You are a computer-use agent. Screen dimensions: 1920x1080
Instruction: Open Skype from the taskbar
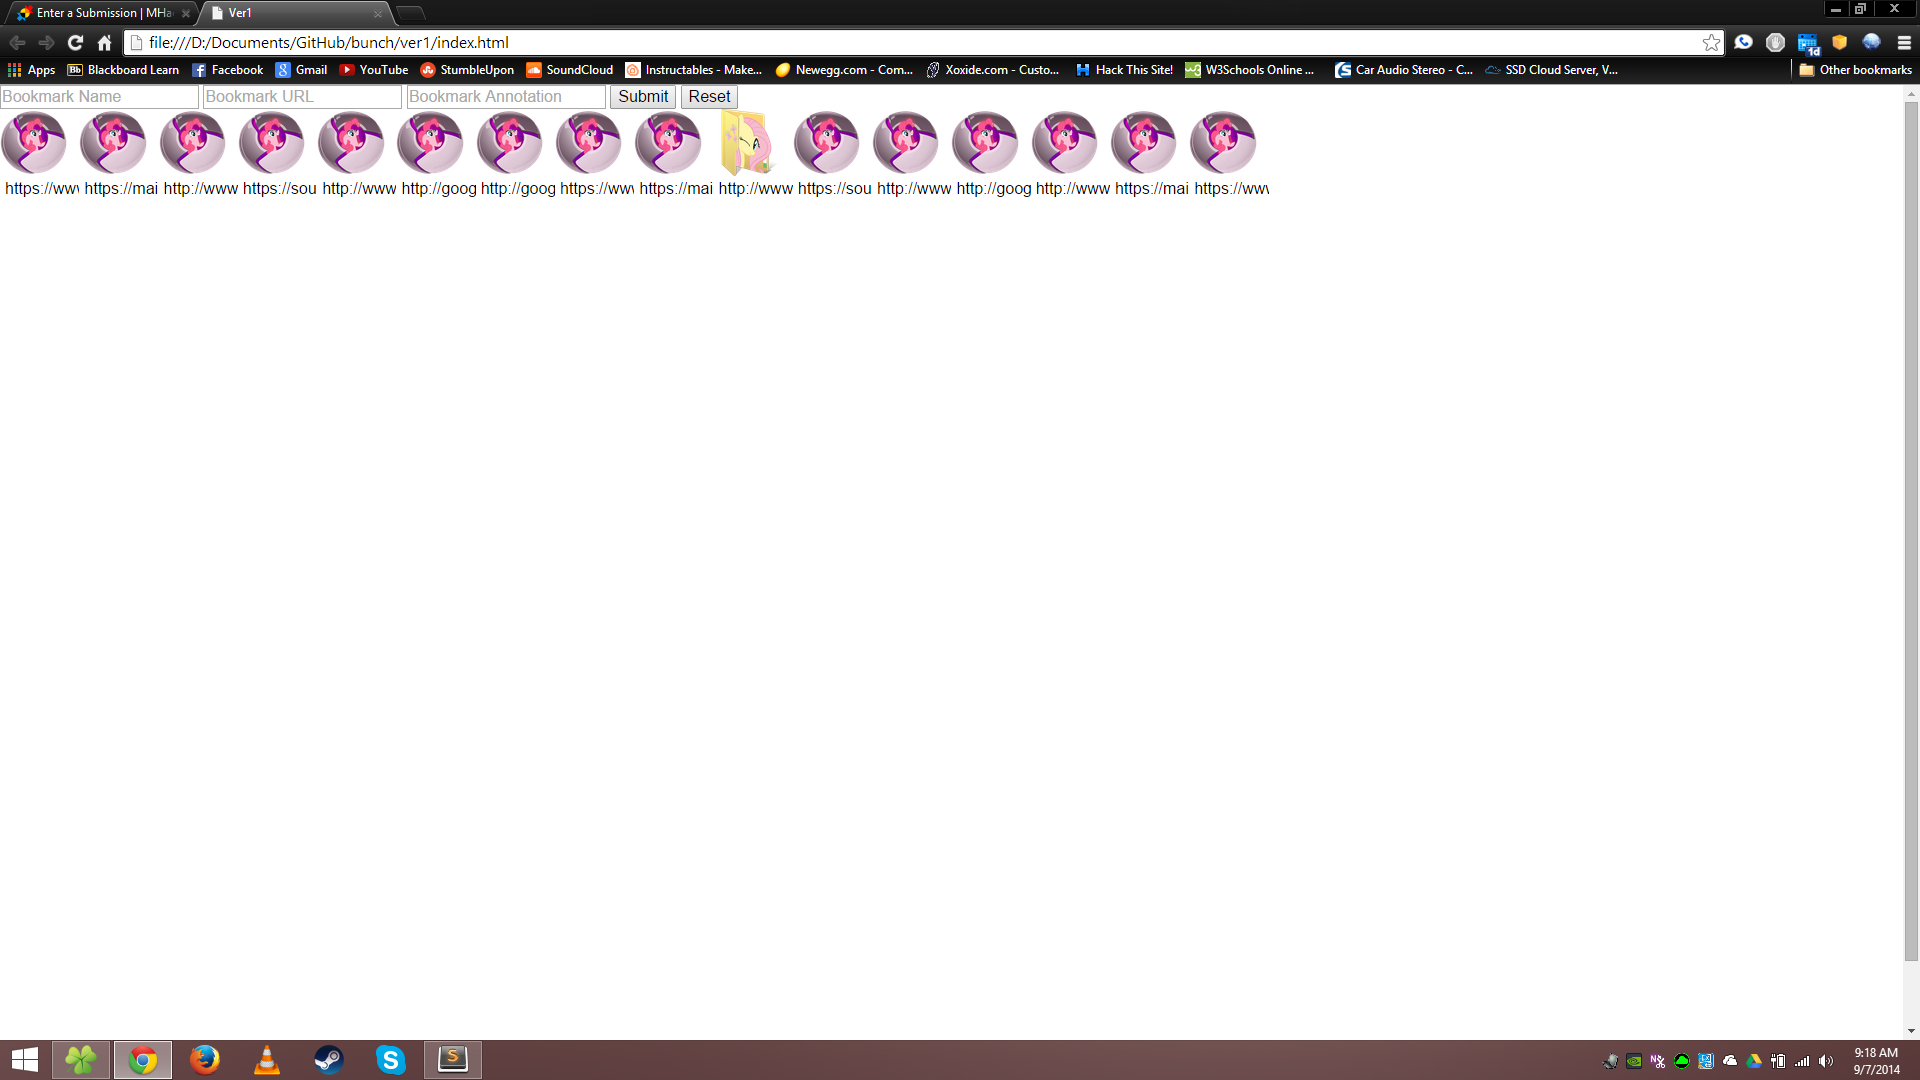(x=390, y=1059)
